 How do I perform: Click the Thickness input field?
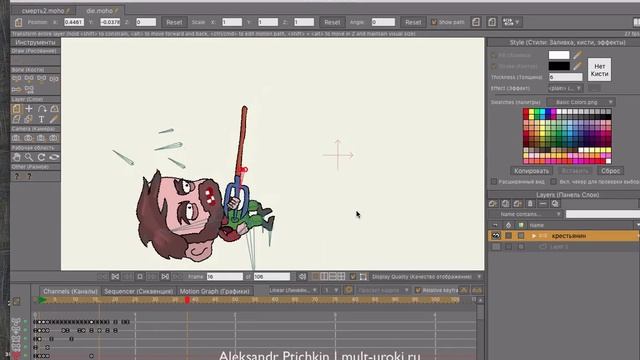tap(565, 77)
